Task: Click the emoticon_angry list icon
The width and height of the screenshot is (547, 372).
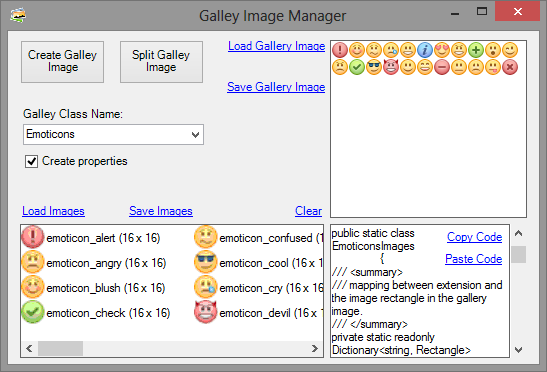Action: pyautogui.click(x=32, y=262)
